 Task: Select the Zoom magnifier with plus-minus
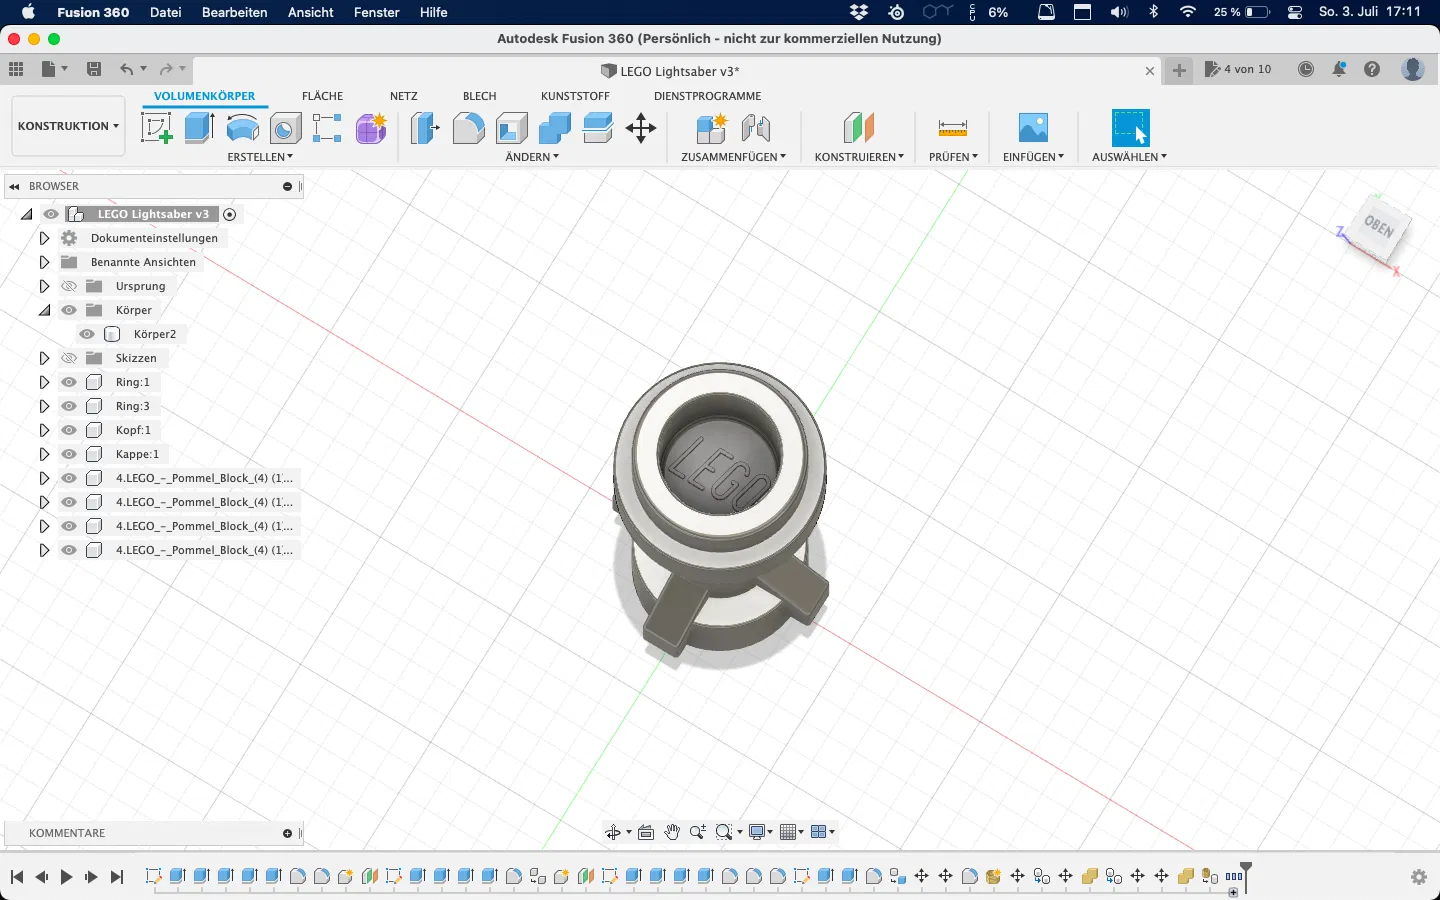(698, 832)
